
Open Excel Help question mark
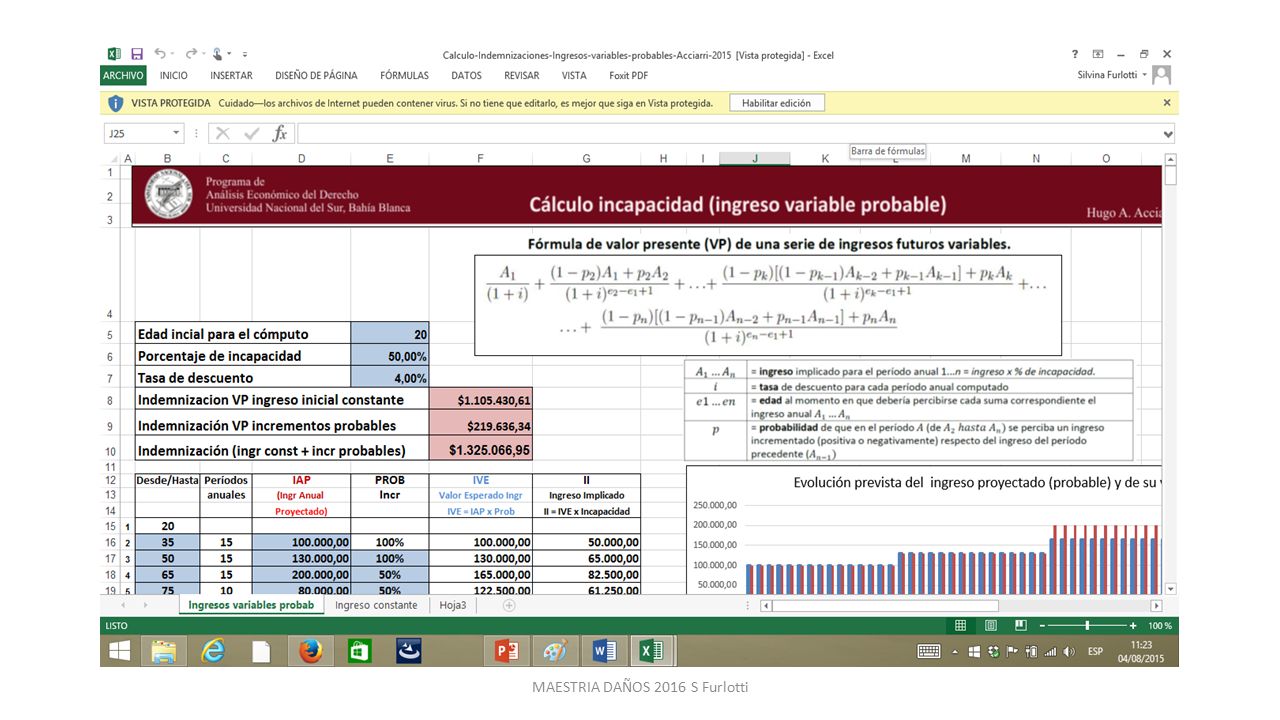click(1075, 54)
